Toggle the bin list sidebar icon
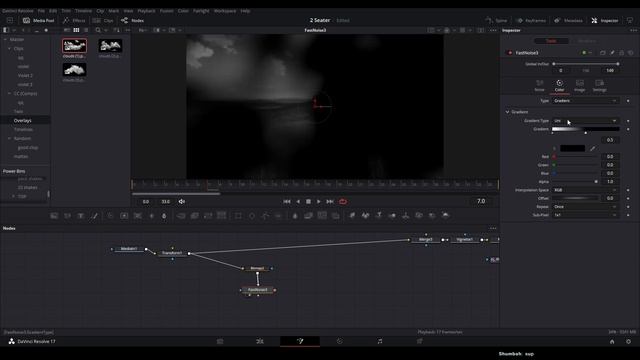Image resolution: width=640 pixels, height=360 pixels. click(6, 30)
